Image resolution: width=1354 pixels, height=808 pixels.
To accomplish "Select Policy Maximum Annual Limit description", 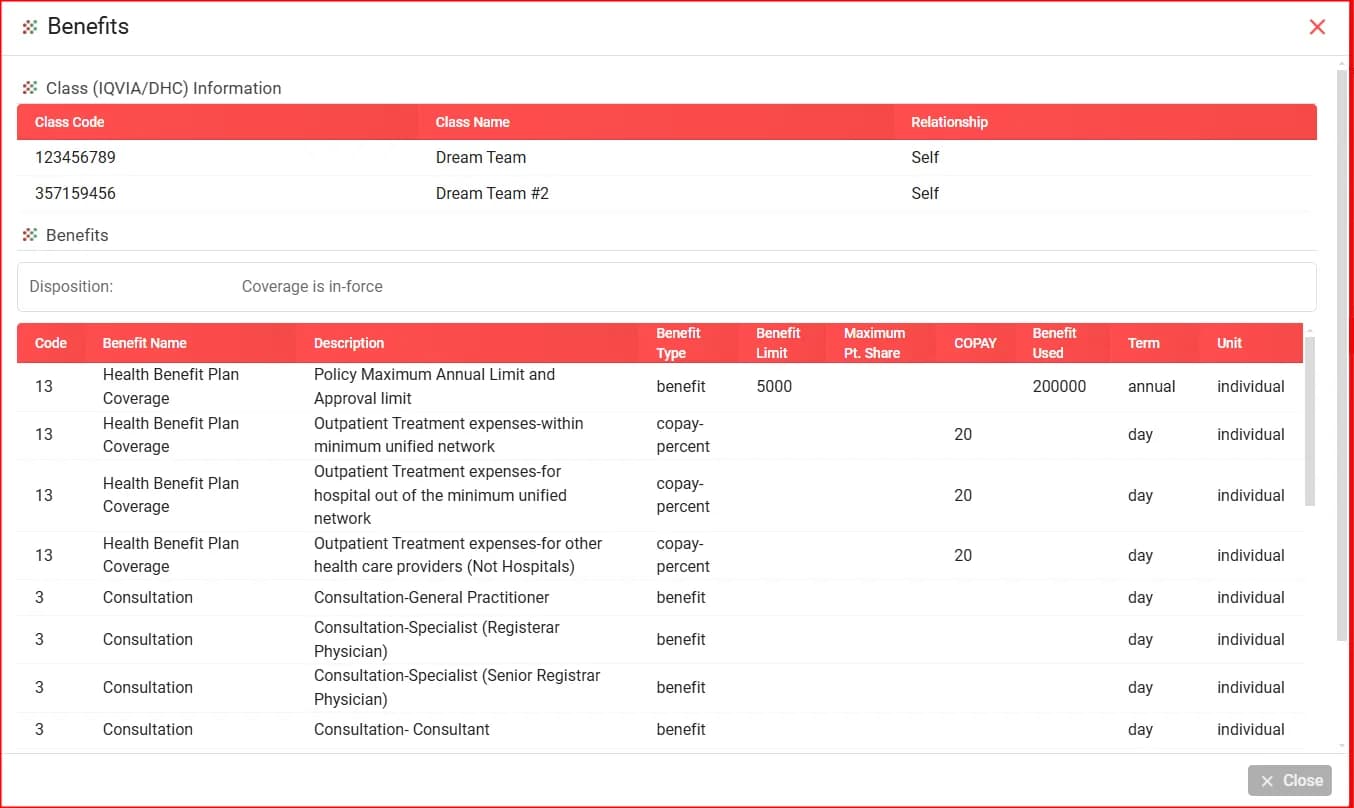I will 434,386.
